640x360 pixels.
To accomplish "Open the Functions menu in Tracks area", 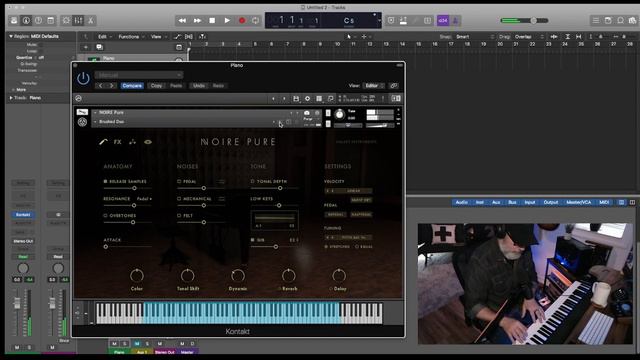I will [x=131, y=37].
